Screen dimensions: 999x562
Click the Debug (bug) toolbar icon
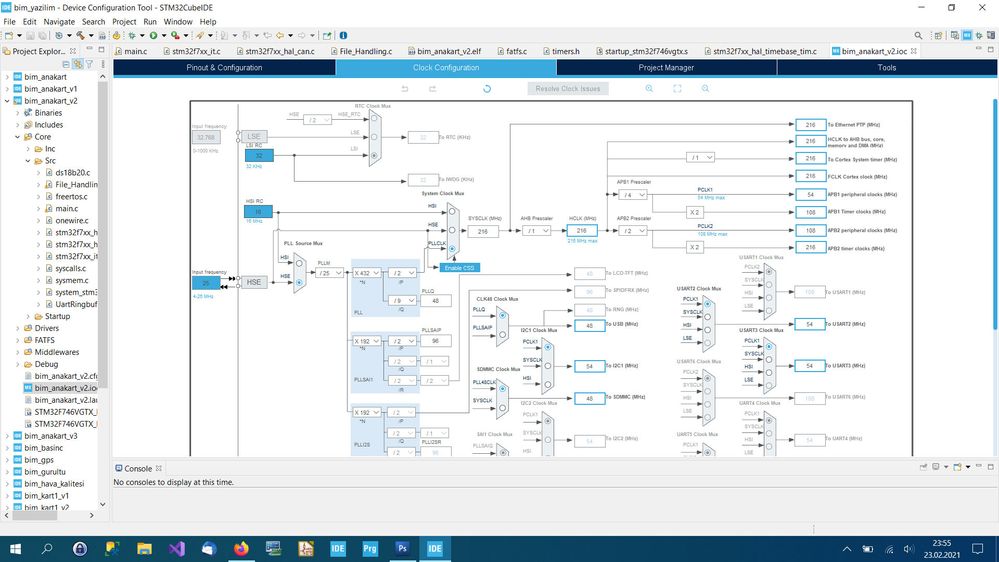click(132, 36)
